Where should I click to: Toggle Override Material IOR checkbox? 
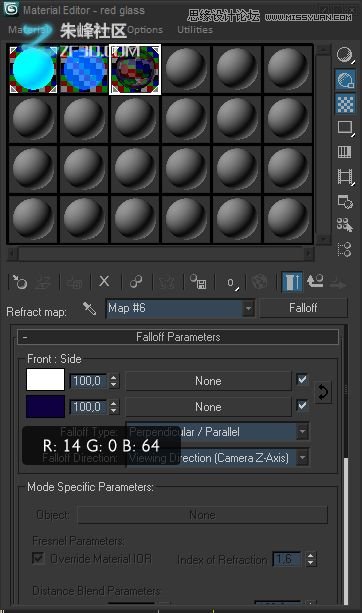click(x=38, y=558)
